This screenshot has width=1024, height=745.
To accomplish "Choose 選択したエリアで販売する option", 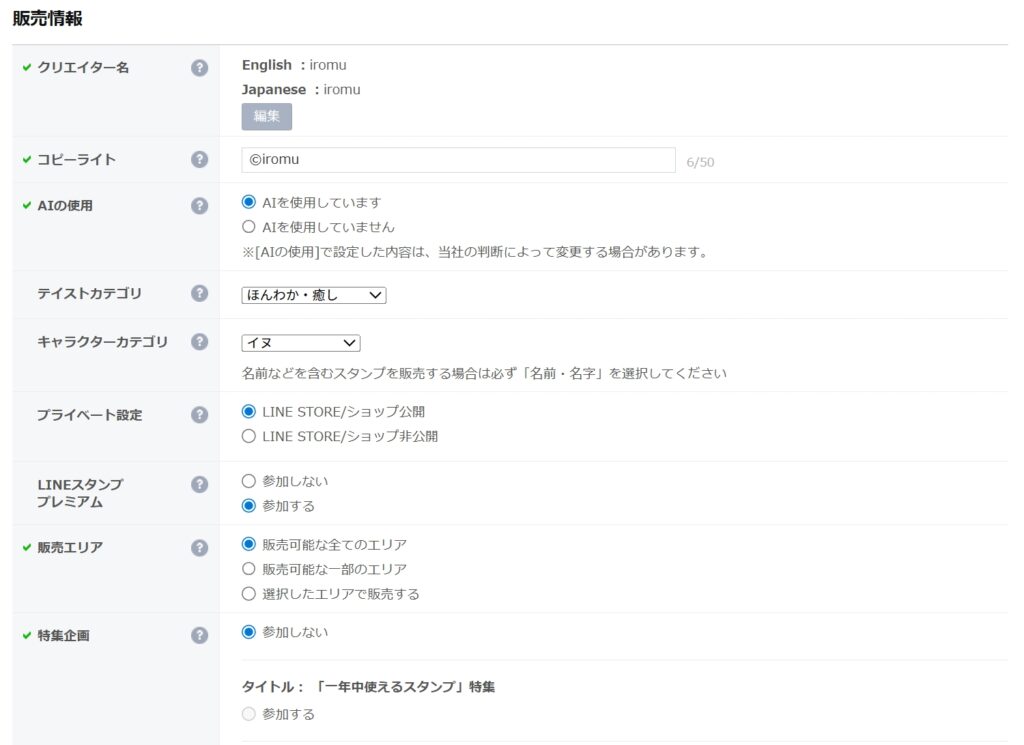I will [x=249, y=594].
